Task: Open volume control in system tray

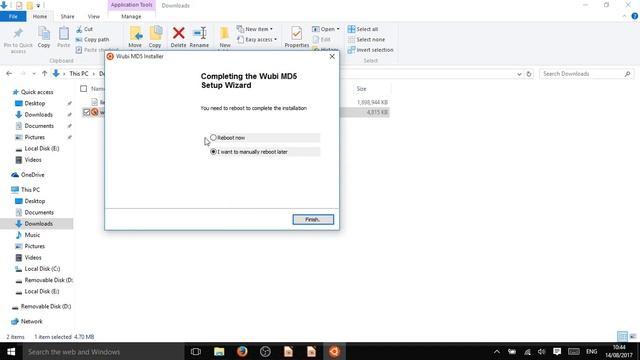Action: coord(542,351)
